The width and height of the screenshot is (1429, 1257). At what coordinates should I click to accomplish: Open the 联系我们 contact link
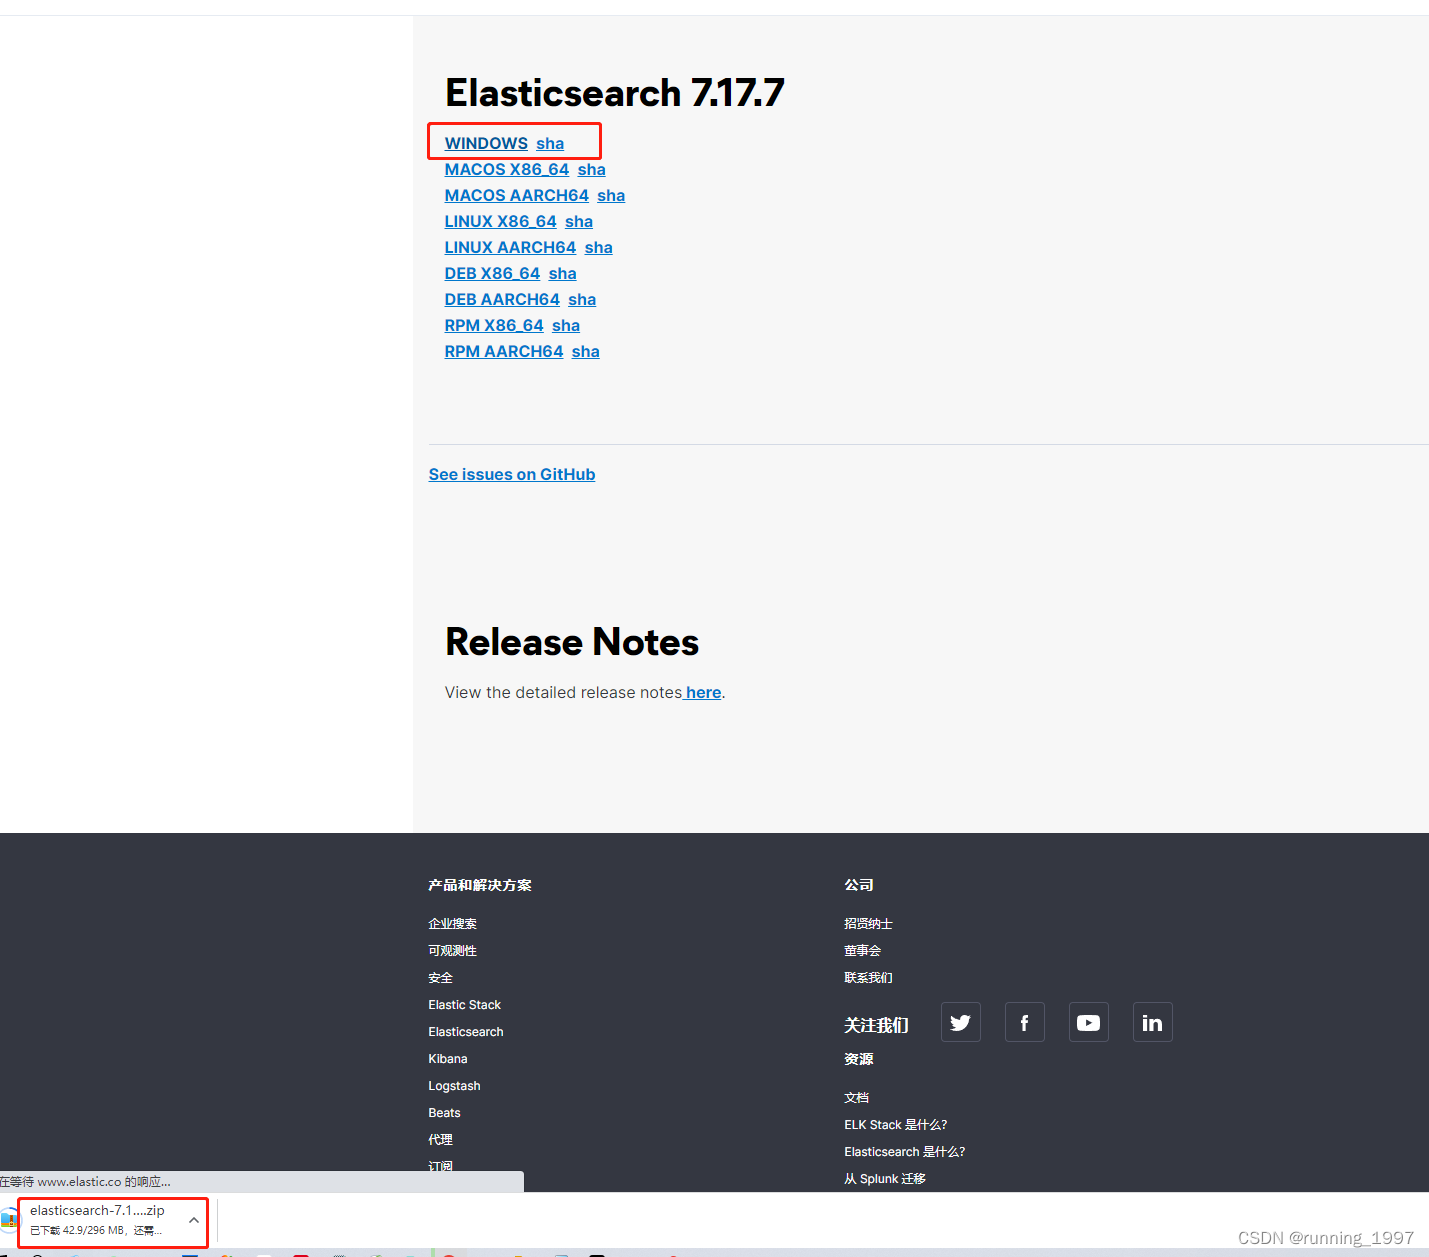867,977
